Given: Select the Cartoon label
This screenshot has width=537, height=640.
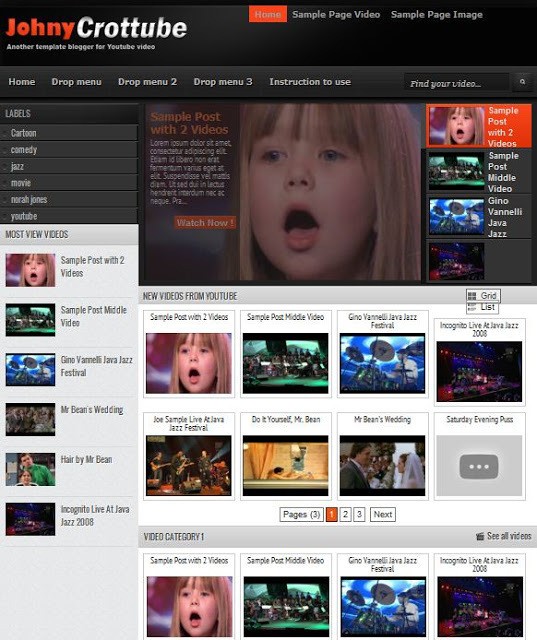Looking at the screenshot, I should pos(69,133).
